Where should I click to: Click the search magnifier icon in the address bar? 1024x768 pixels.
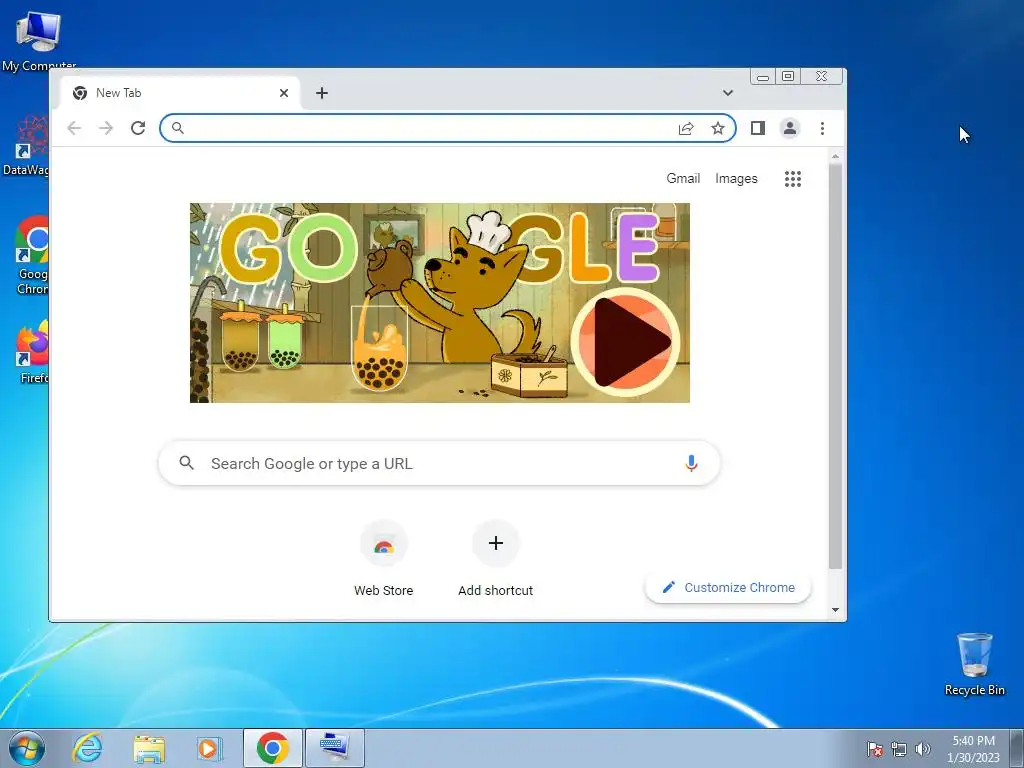[x=177, y=128]
